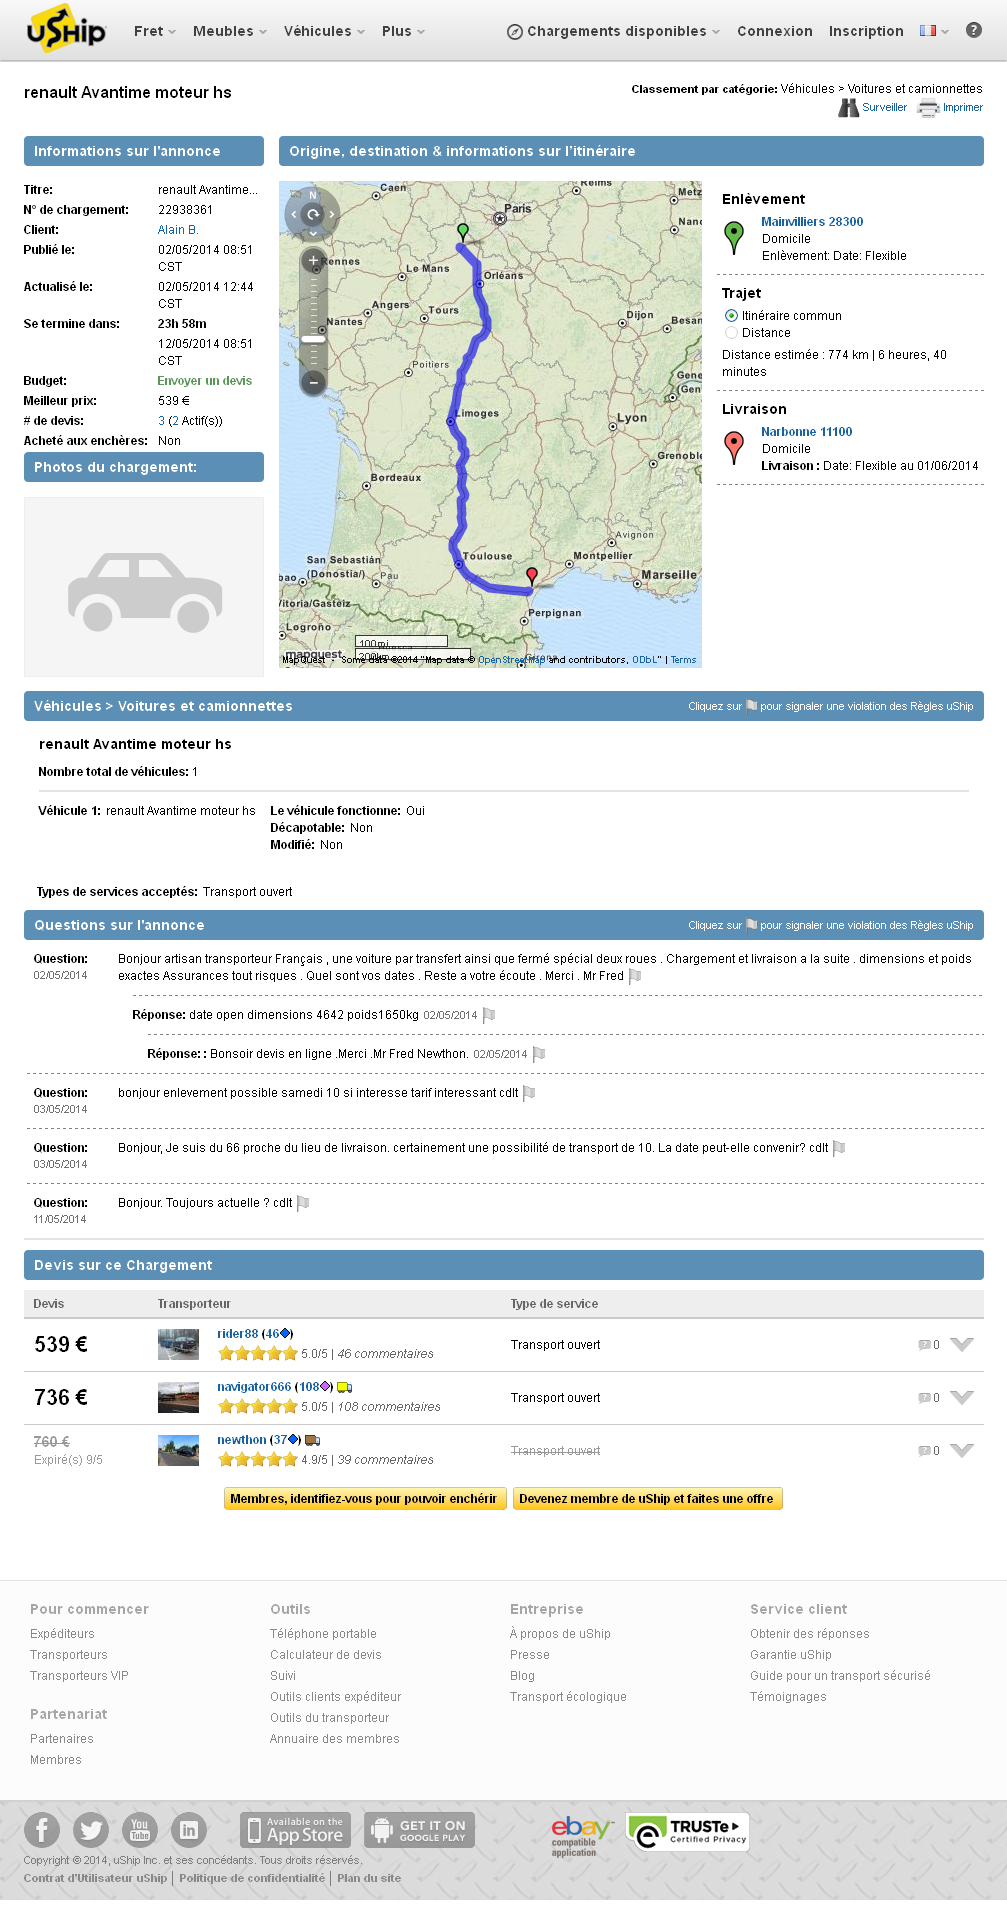Click the LinkedIn icon in footer
The width and height of the screenshot is (1007, 1923).
coord(189,1830)
